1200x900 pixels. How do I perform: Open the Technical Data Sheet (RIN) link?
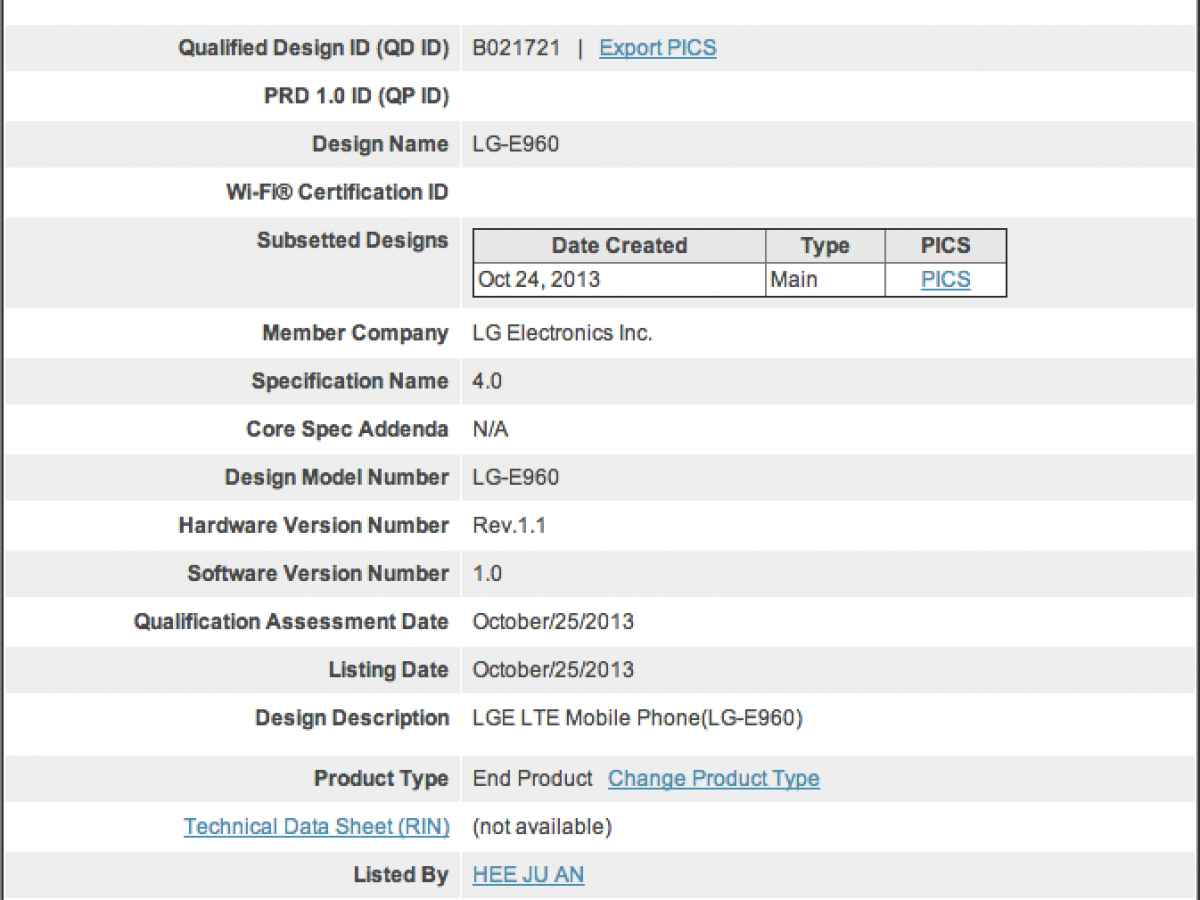[x=316, y=826]
